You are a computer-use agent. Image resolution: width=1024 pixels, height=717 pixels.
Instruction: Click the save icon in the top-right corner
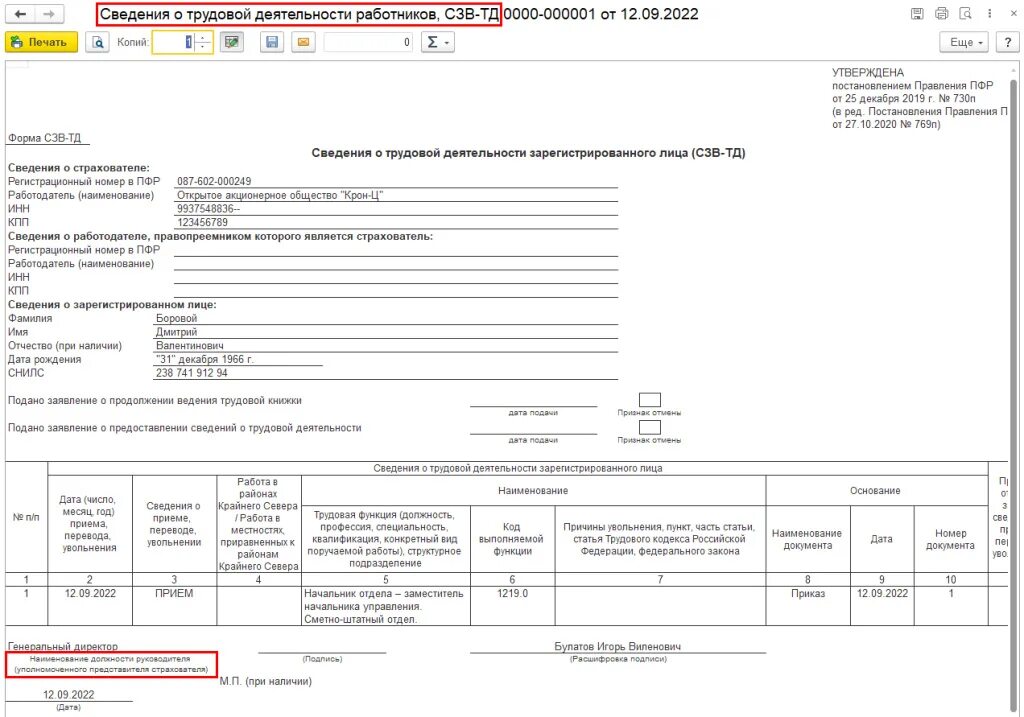917,13
